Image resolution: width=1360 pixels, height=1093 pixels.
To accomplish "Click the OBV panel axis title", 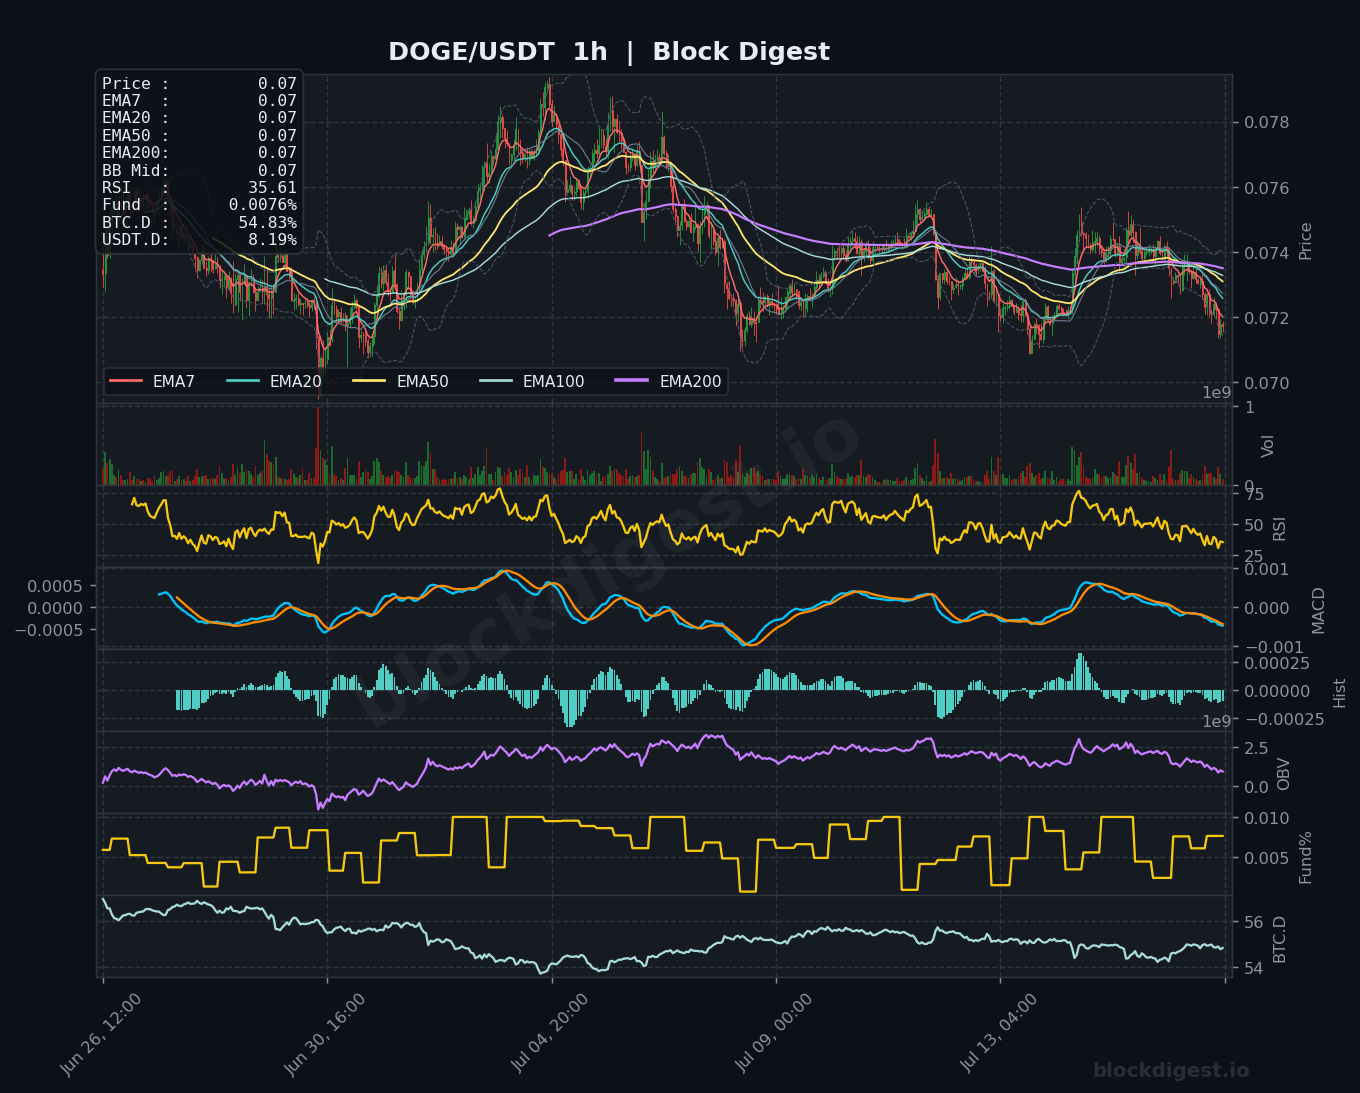I will [x=1284, y=774].
